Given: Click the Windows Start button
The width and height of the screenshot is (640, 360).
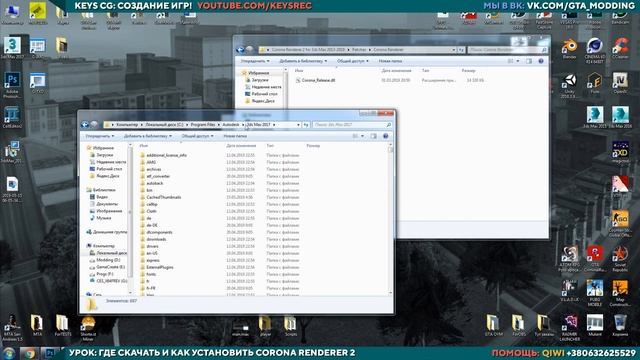Looking at the screenshot, I should click(x=9, y=353).
